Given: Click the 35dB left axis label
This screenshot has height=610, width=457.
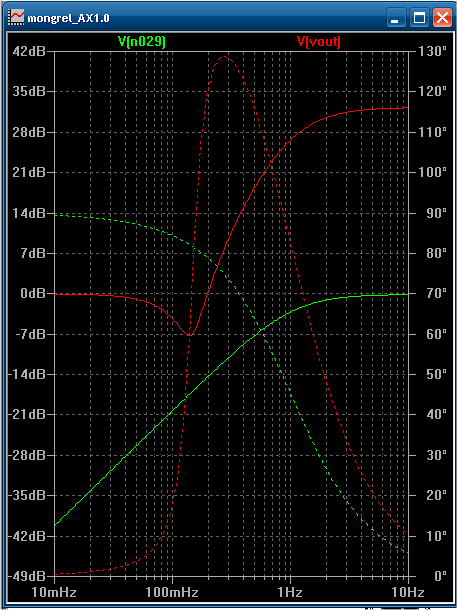Looking at the screenshot, I should click(x=27, y=91).
